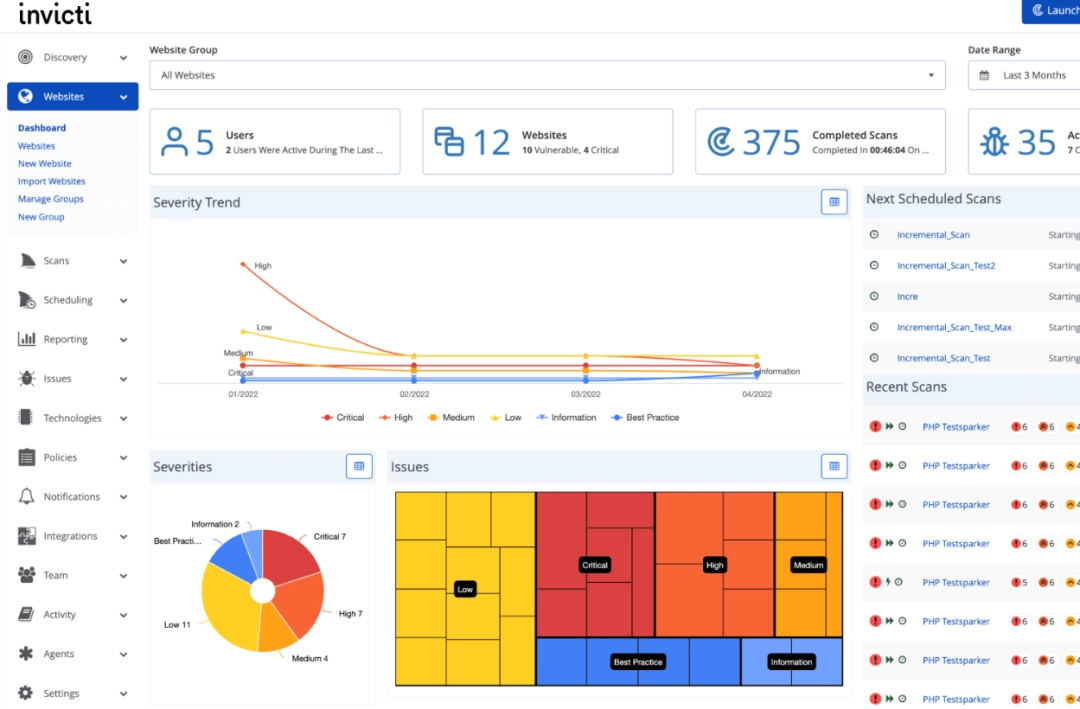Open the Incremental_Scan_Test_Max scheduled scan link

click(954, 328)
